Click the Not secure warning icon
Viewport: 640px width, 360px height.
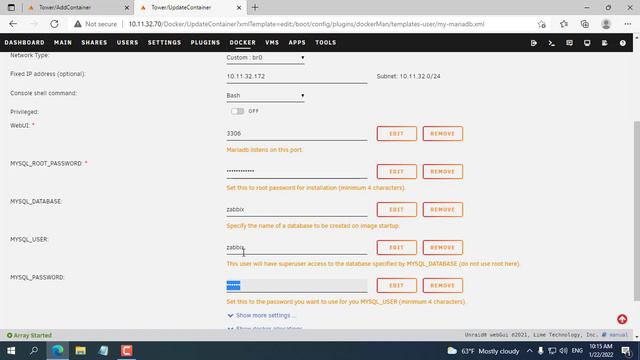(78, 24)
